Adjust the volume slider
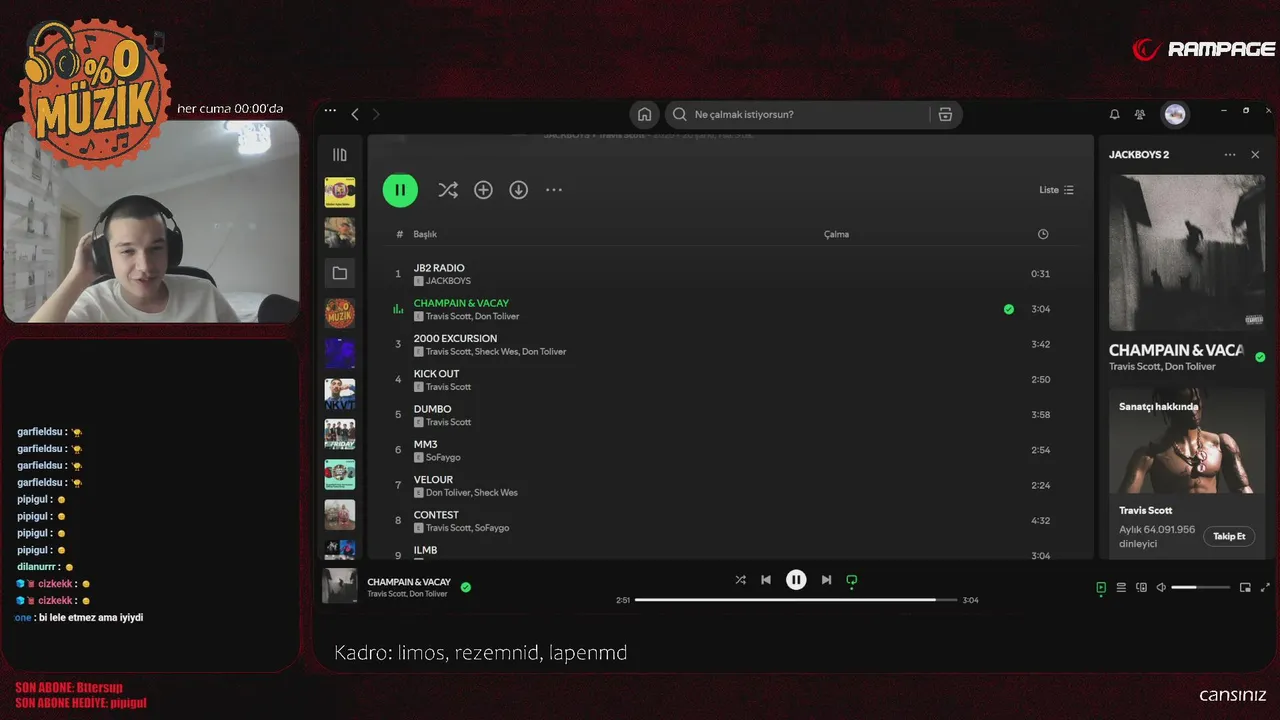This screenshot has width=1280, height=720. click(1199, 588)
